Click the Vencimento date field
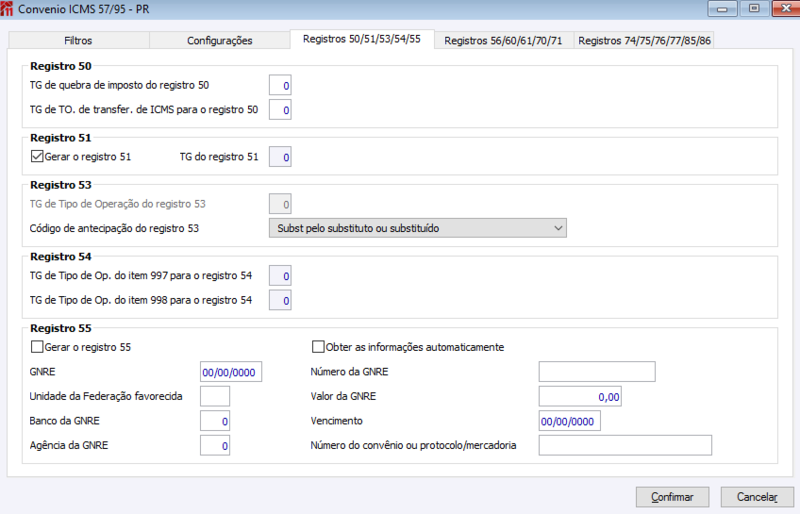800x514 pixels. (x=569, y=421)
